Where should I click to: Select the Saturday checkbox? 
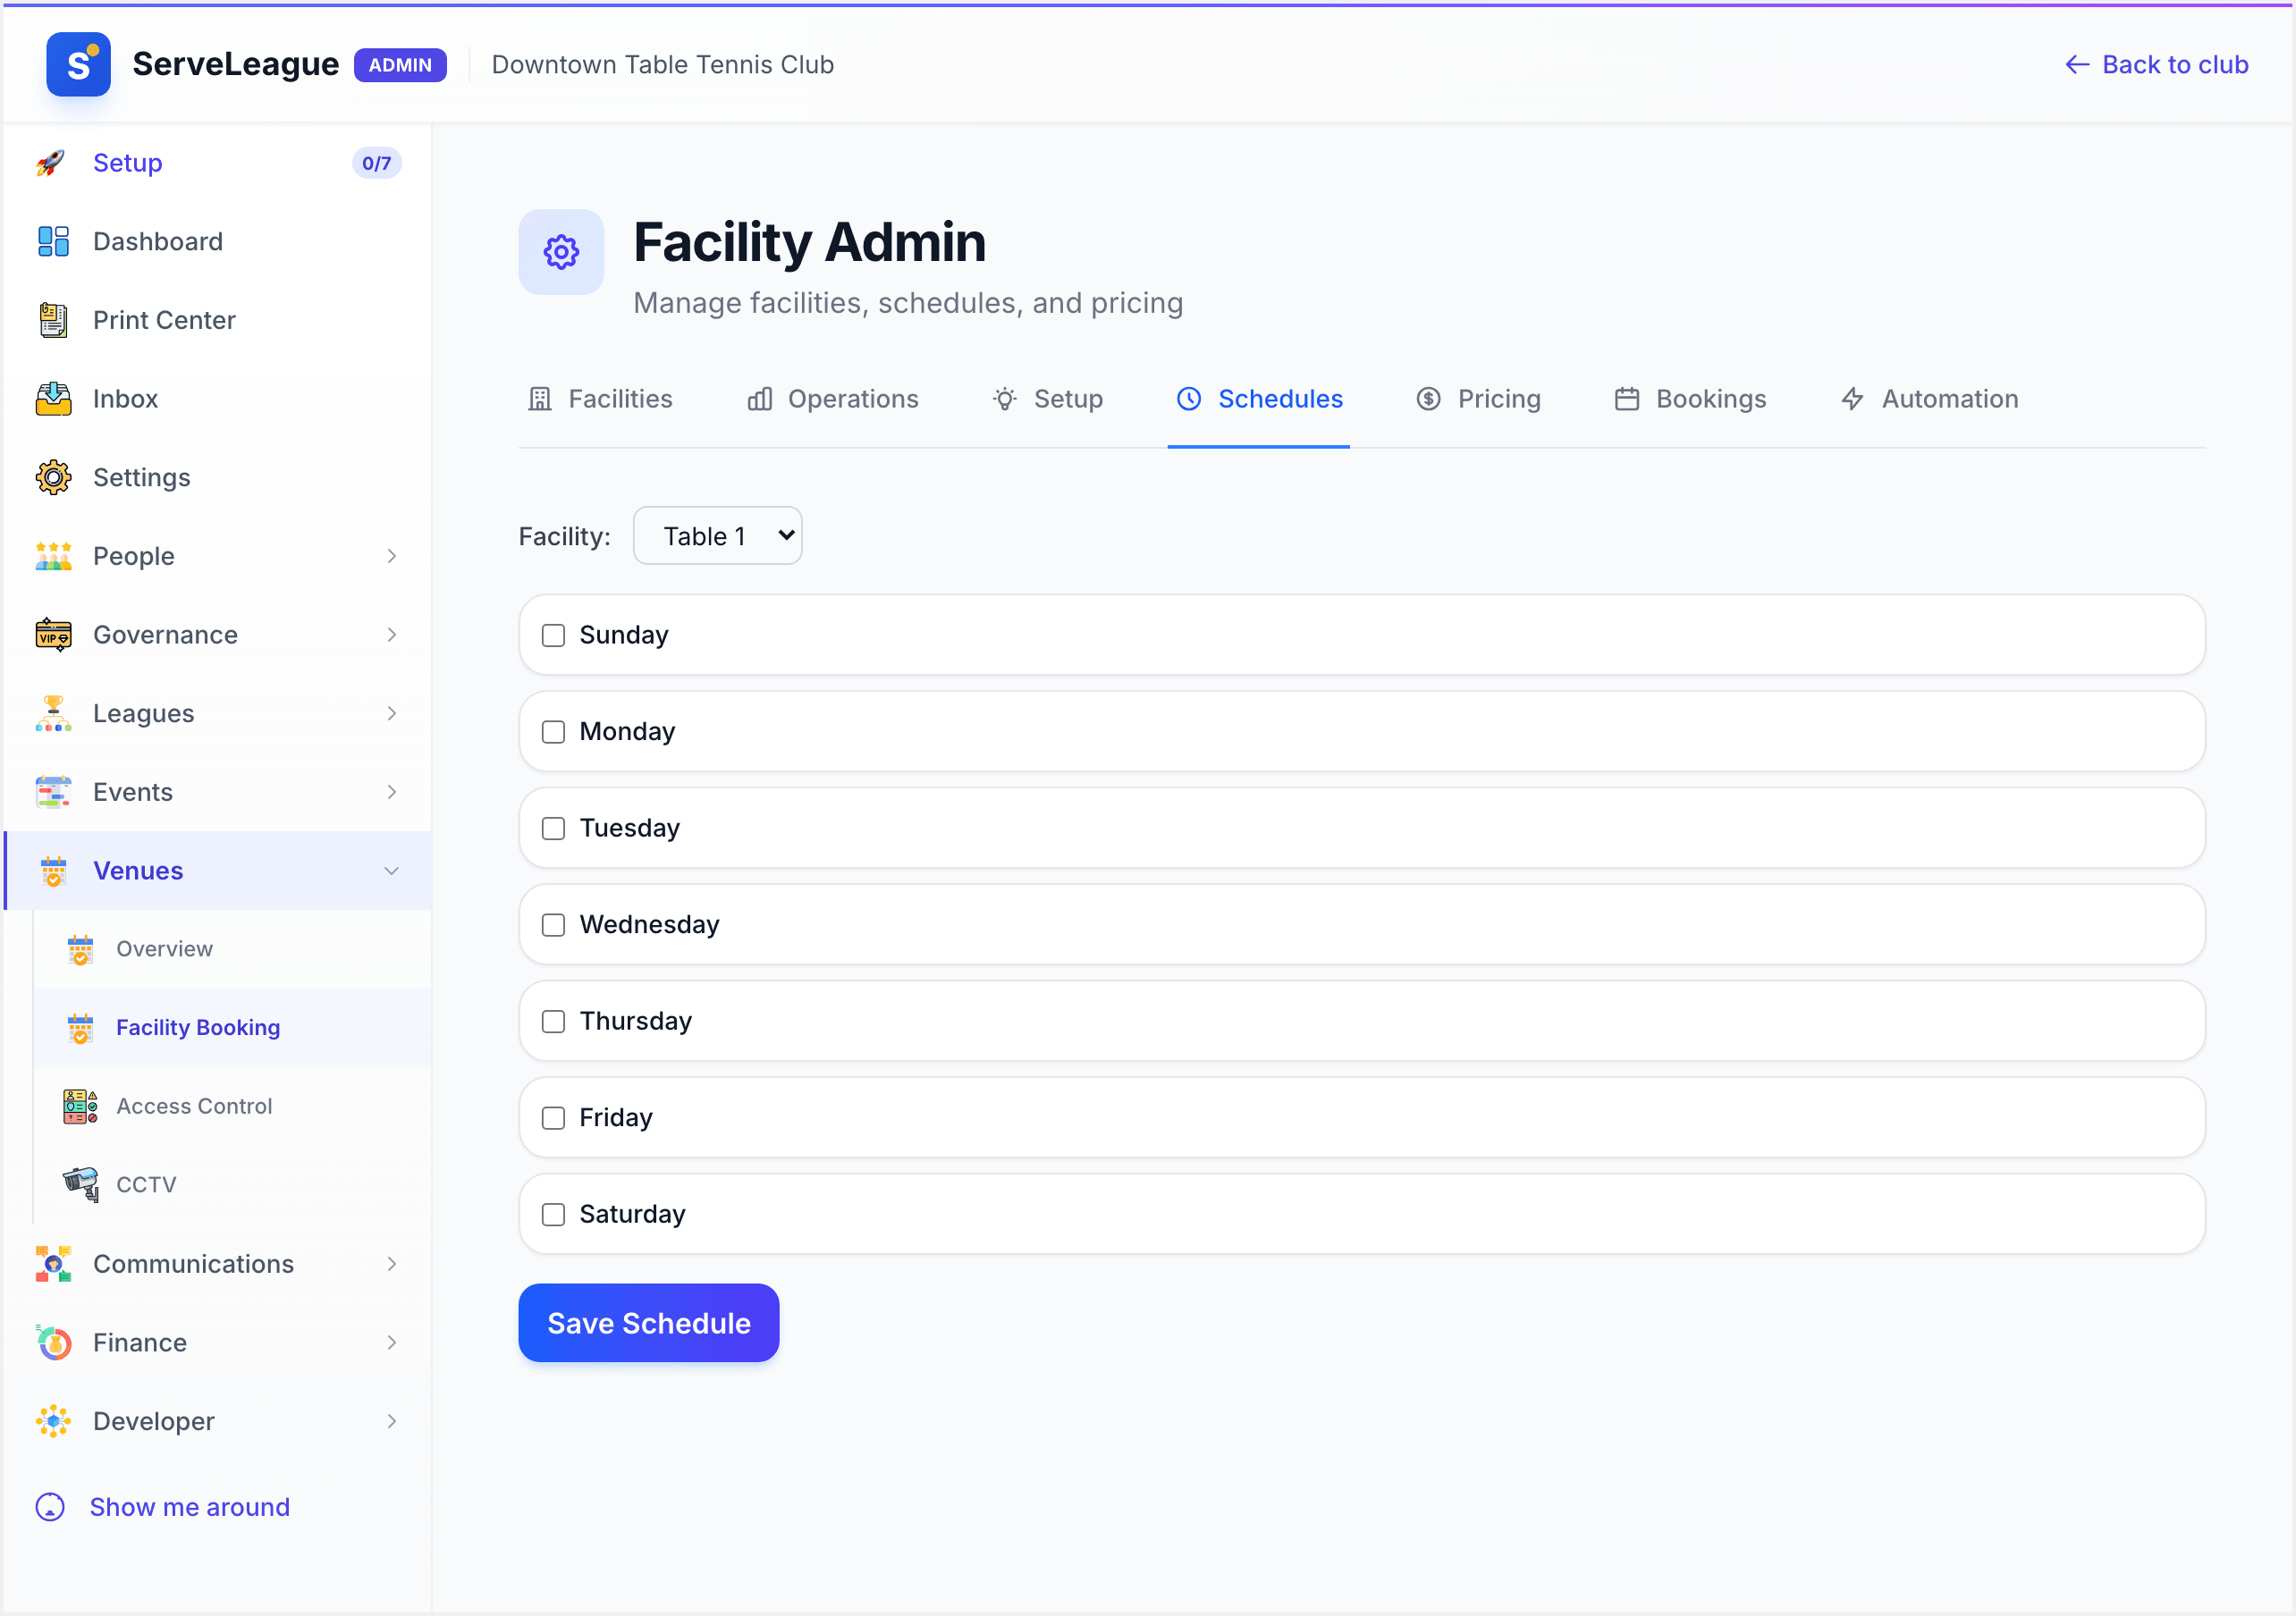point(553,1214)
